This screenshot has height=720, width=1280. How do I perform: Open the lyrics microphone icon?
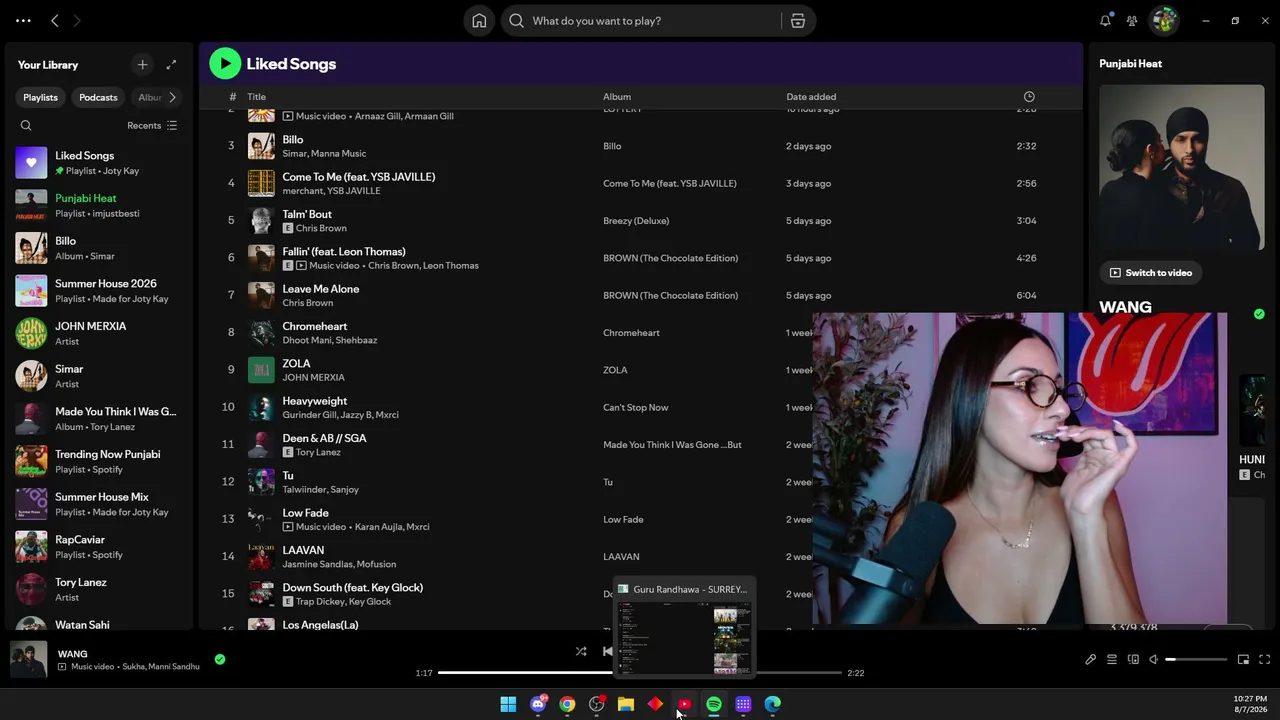pyautogui.click(x=1090, y=659)
